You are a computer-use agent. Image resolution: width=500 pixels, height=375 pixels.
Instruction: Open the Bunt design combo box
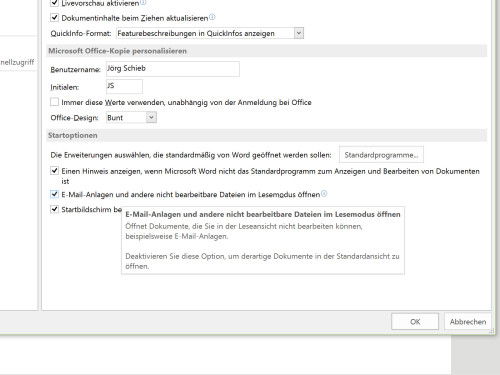click(131, 117)
